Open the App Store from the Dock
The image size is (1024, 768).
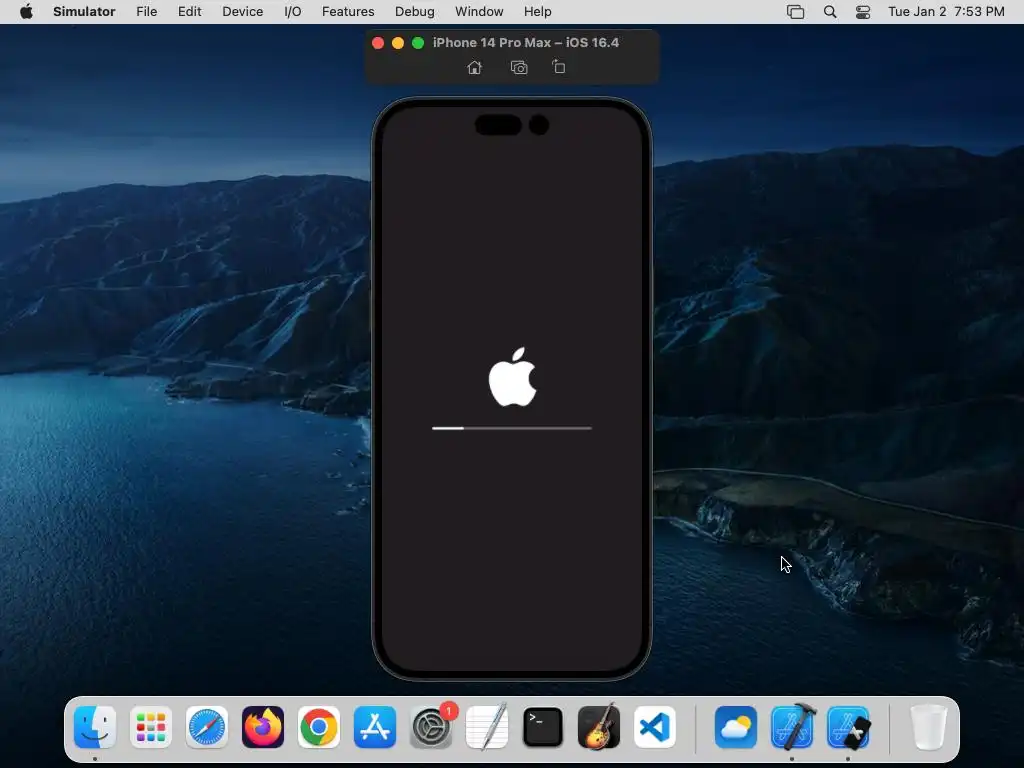tap(375, 727)
